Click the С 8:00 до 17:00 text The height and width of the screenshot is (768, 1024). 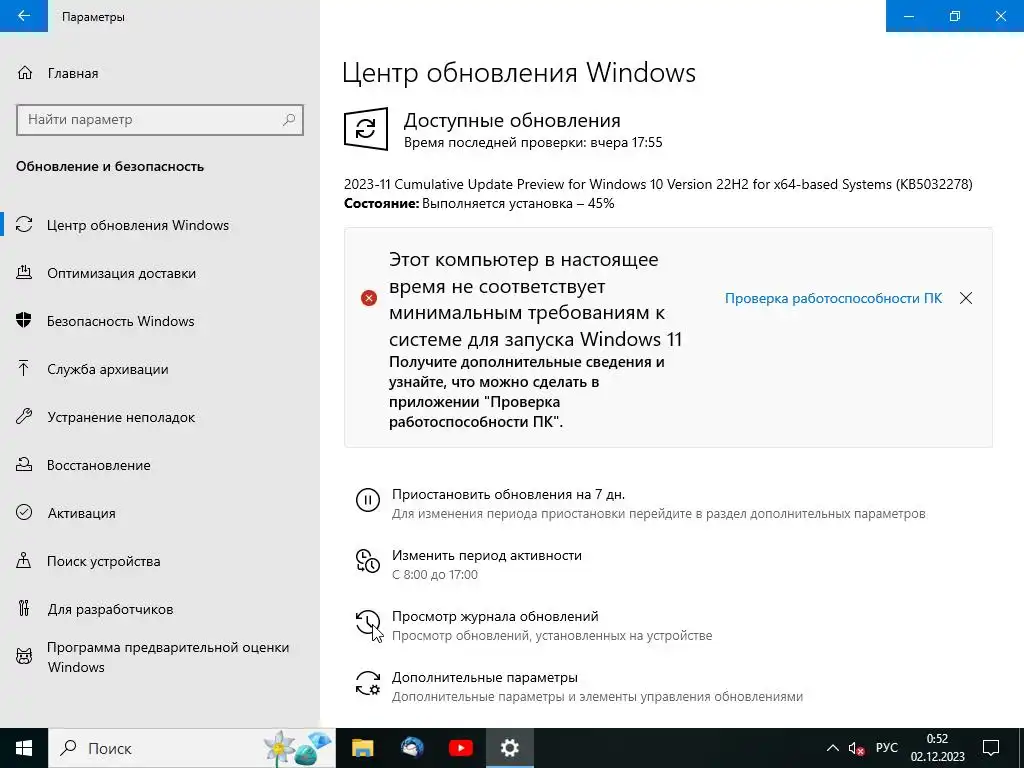[x=435, y=575]
